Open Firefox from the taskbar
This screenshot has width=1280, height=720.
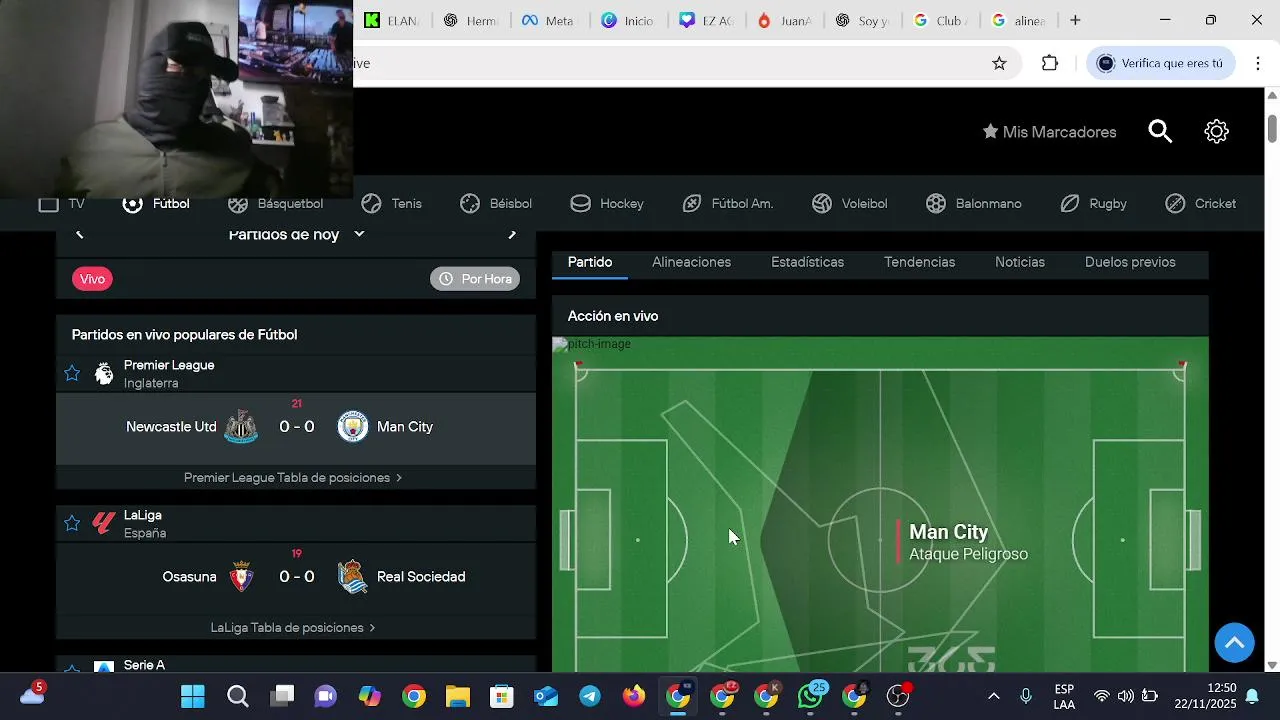coord(634,696)
